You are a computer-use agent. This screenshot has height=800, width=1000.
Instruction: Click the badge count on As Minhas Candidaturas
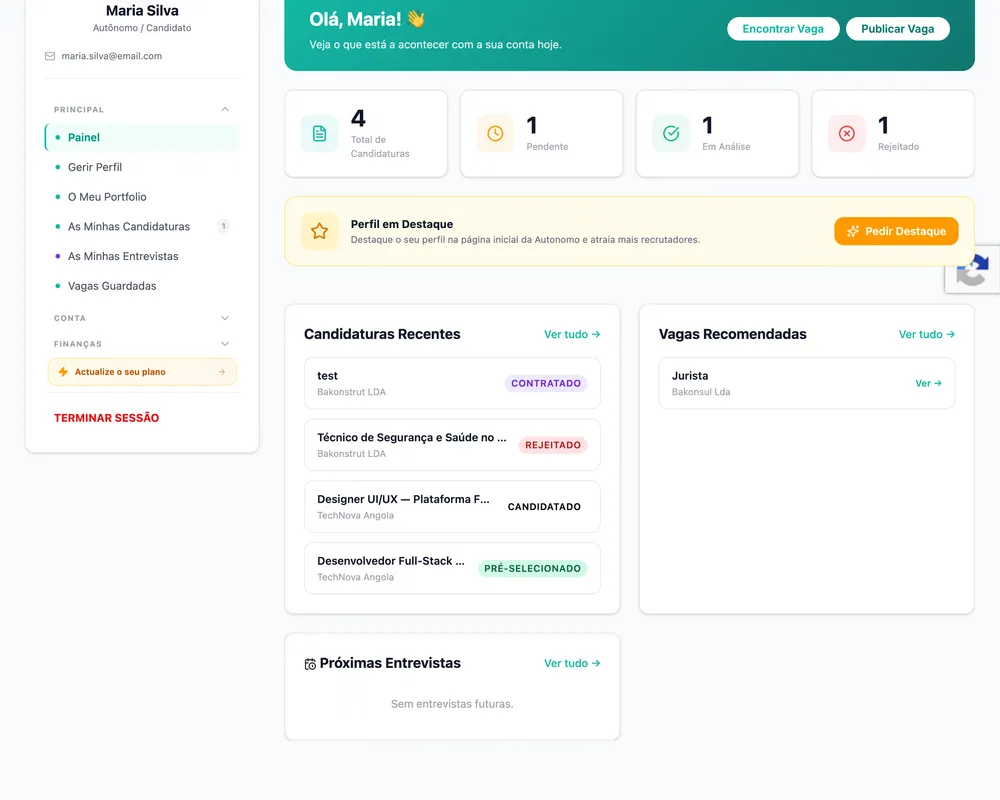point(223,226)
